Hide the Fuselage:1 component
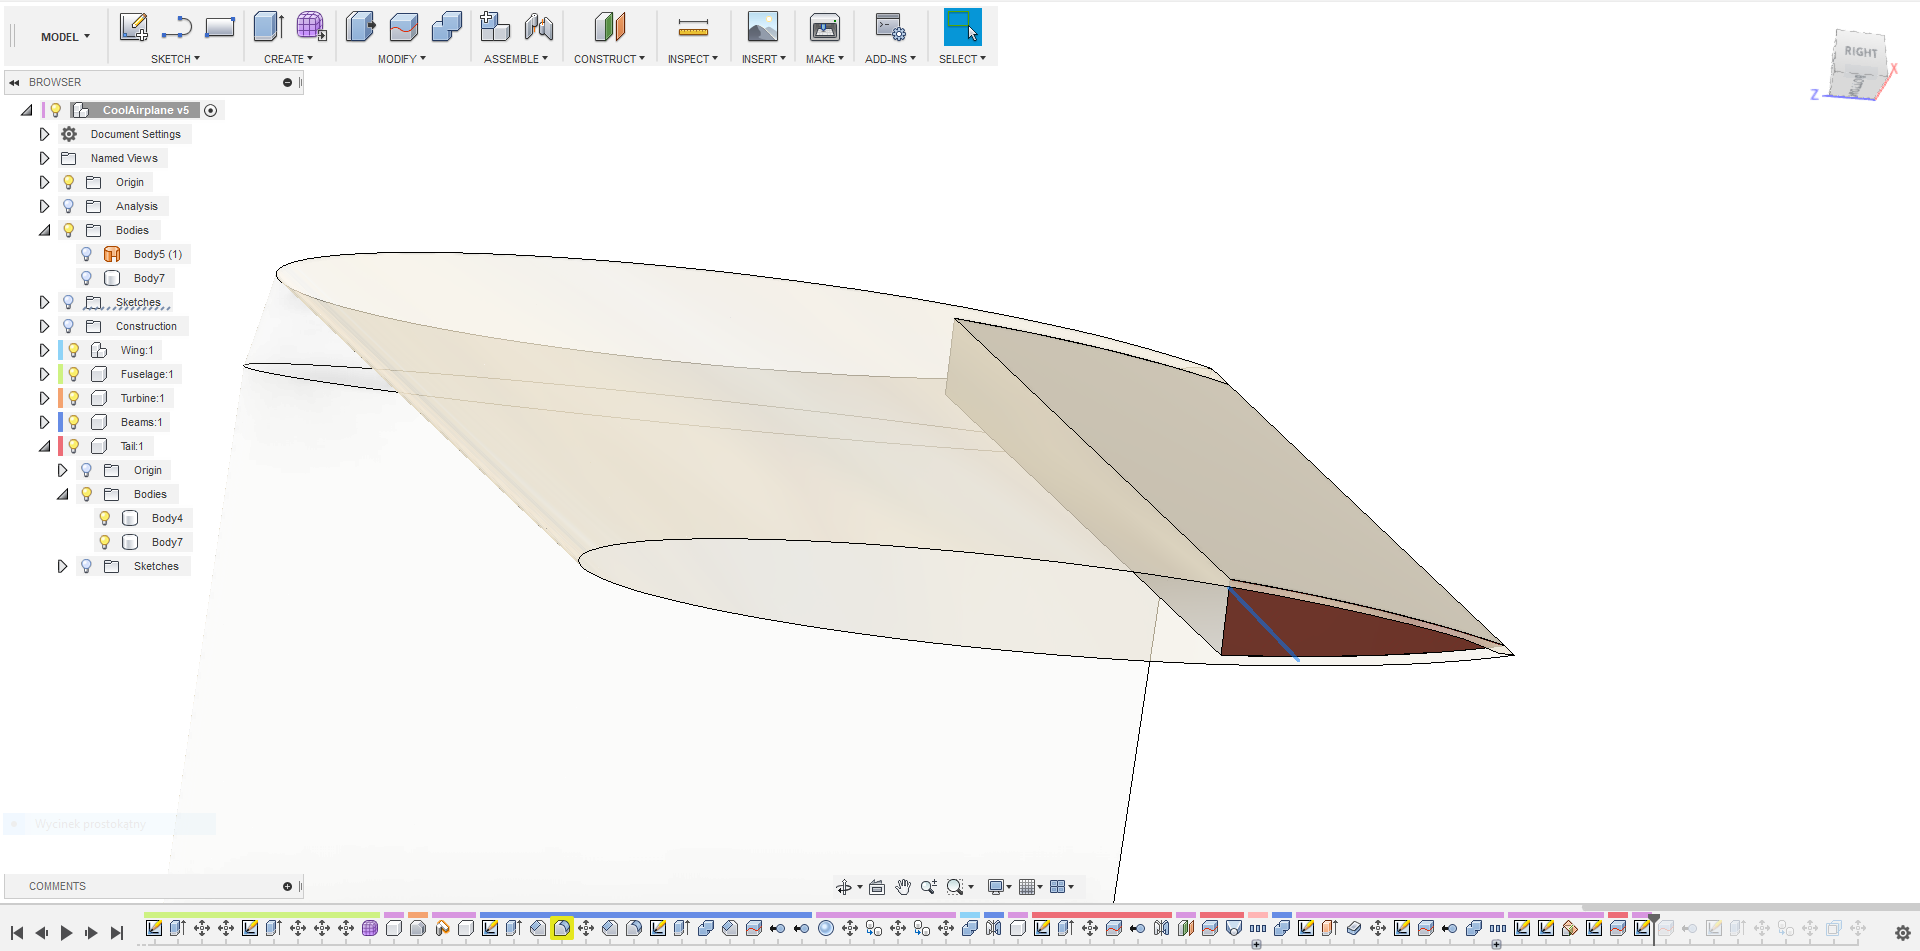The height and width of the screenshot is (951, 1920). point(73,374)
